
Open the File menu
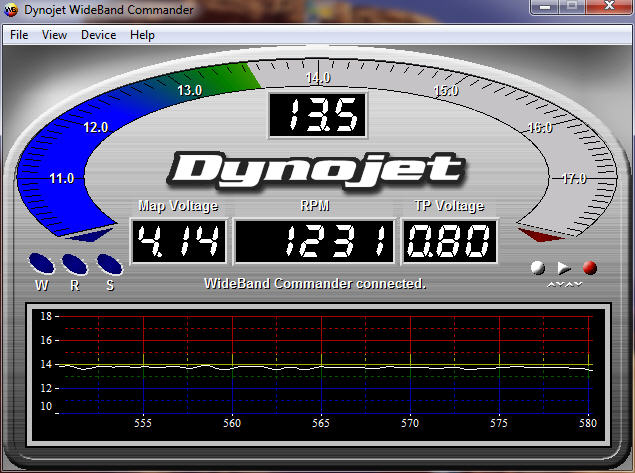pyautogui.click(x=19, y=35)
